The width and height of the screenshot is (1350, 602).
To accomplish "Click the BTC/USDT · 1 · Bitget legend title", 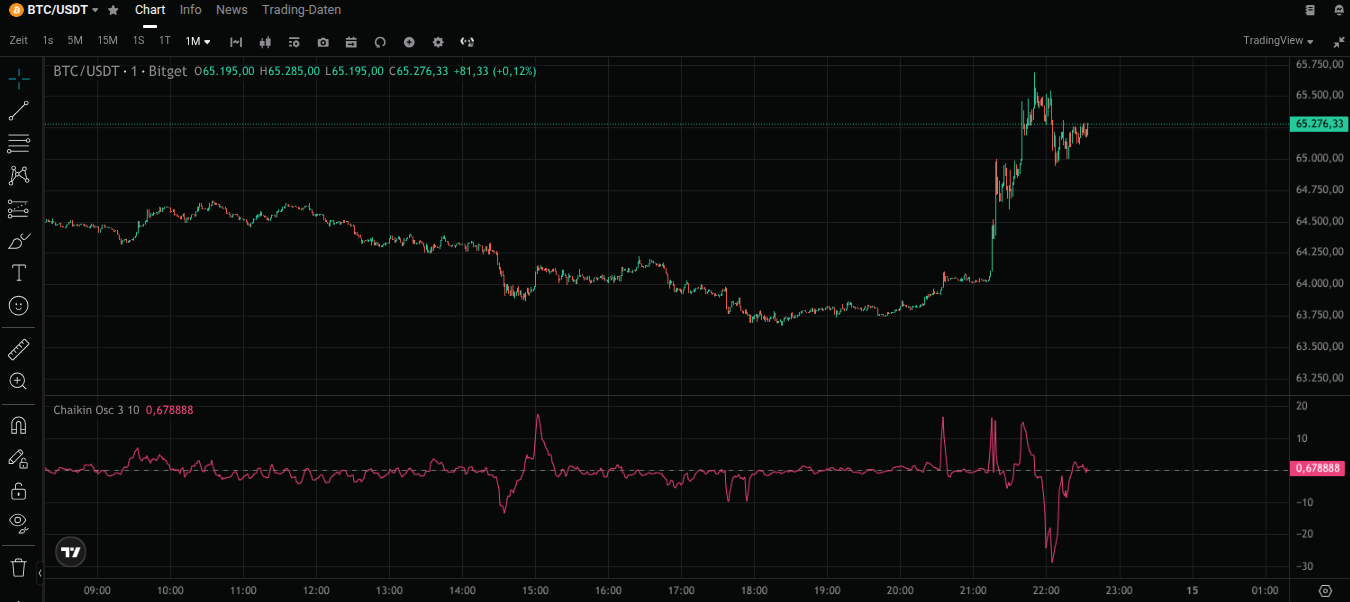I will (120, 71).
